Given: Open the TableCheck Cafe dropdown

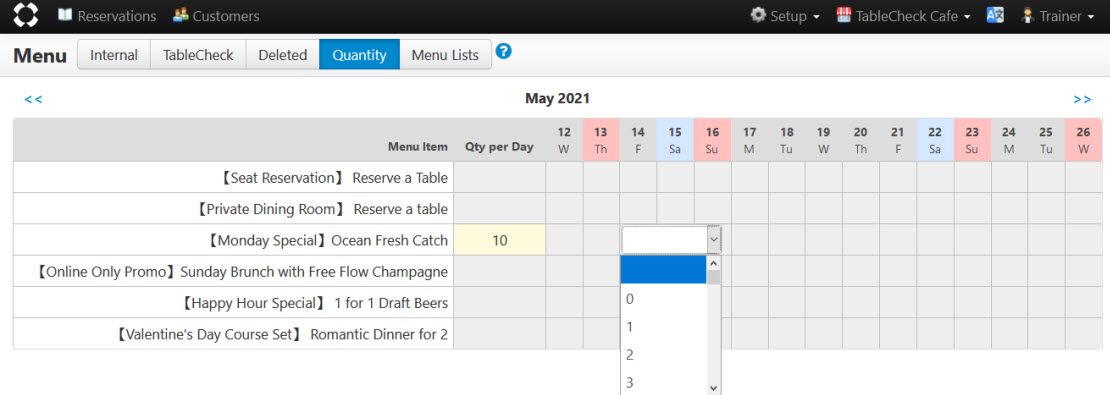Looking at the screenshot, I should (x=903, y=16).
